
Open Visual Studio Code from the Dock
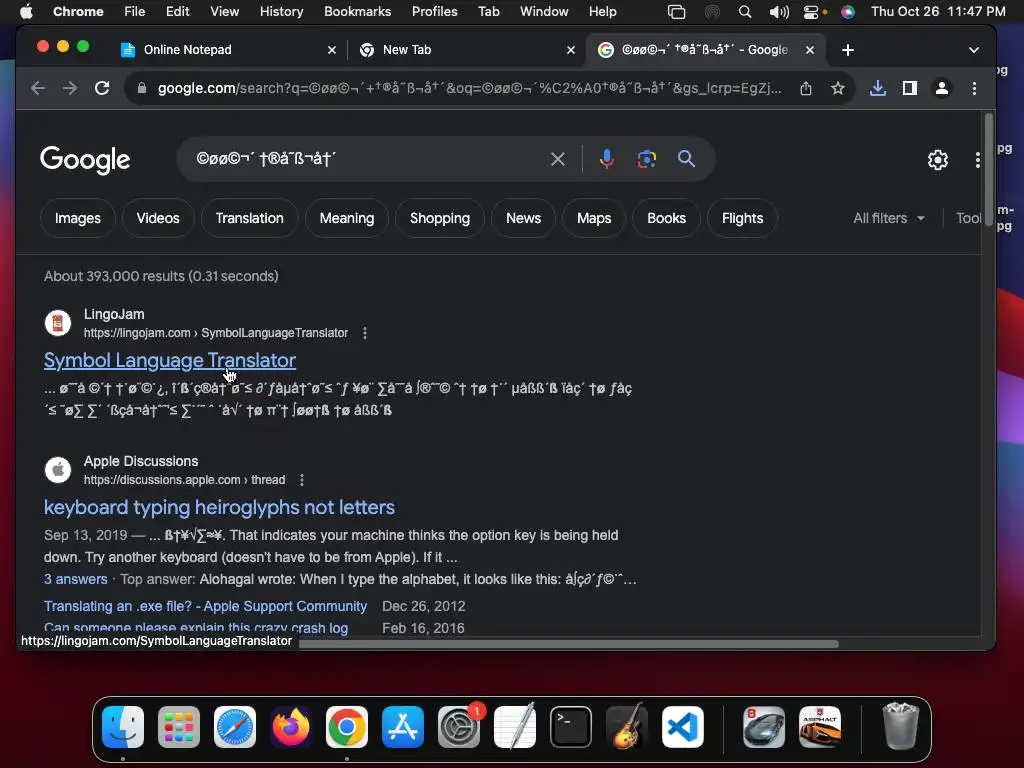point(683,727)
